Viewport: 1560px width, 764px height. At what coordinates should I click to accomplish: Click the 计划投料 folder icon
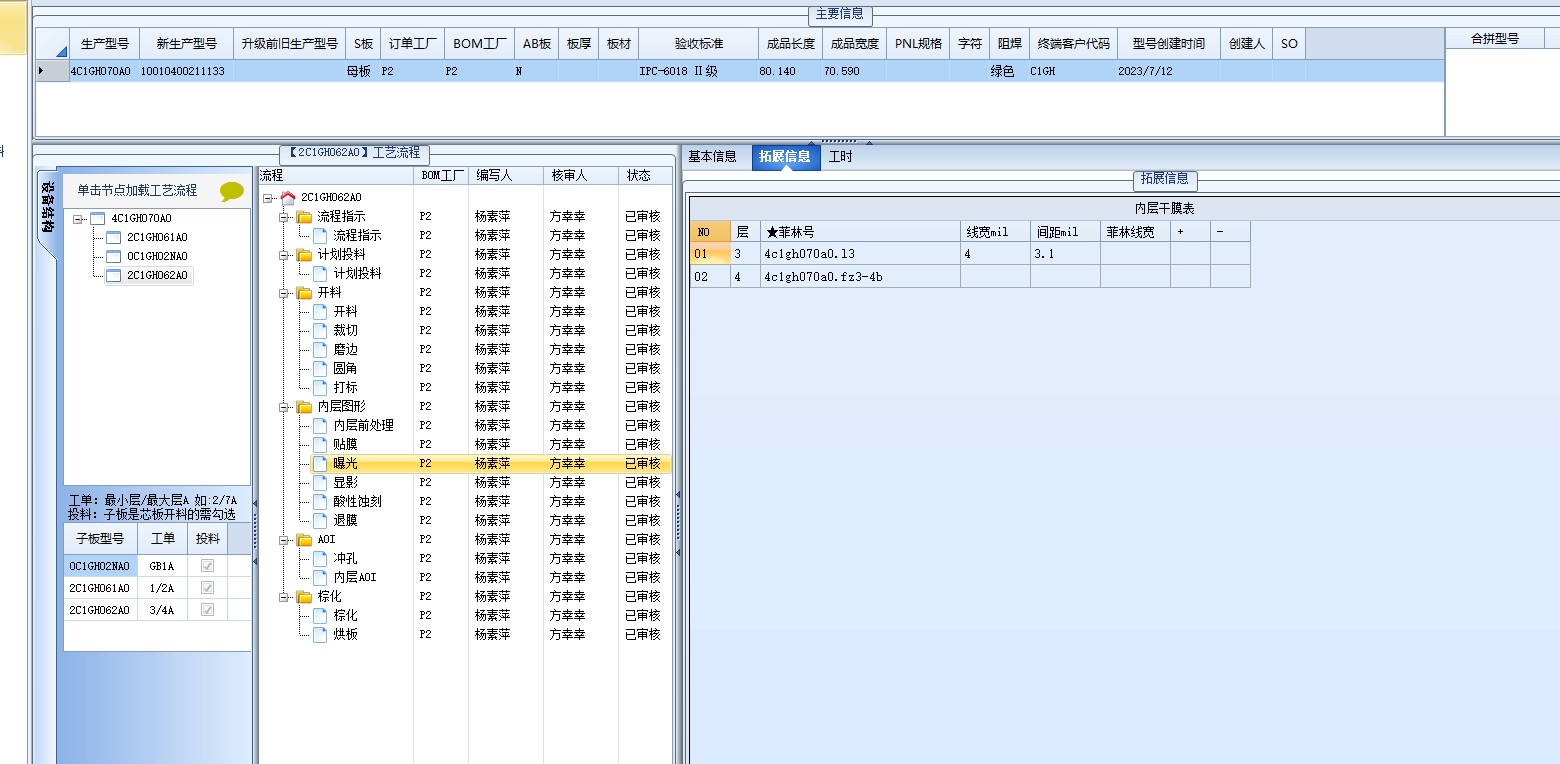pos(304,254)
